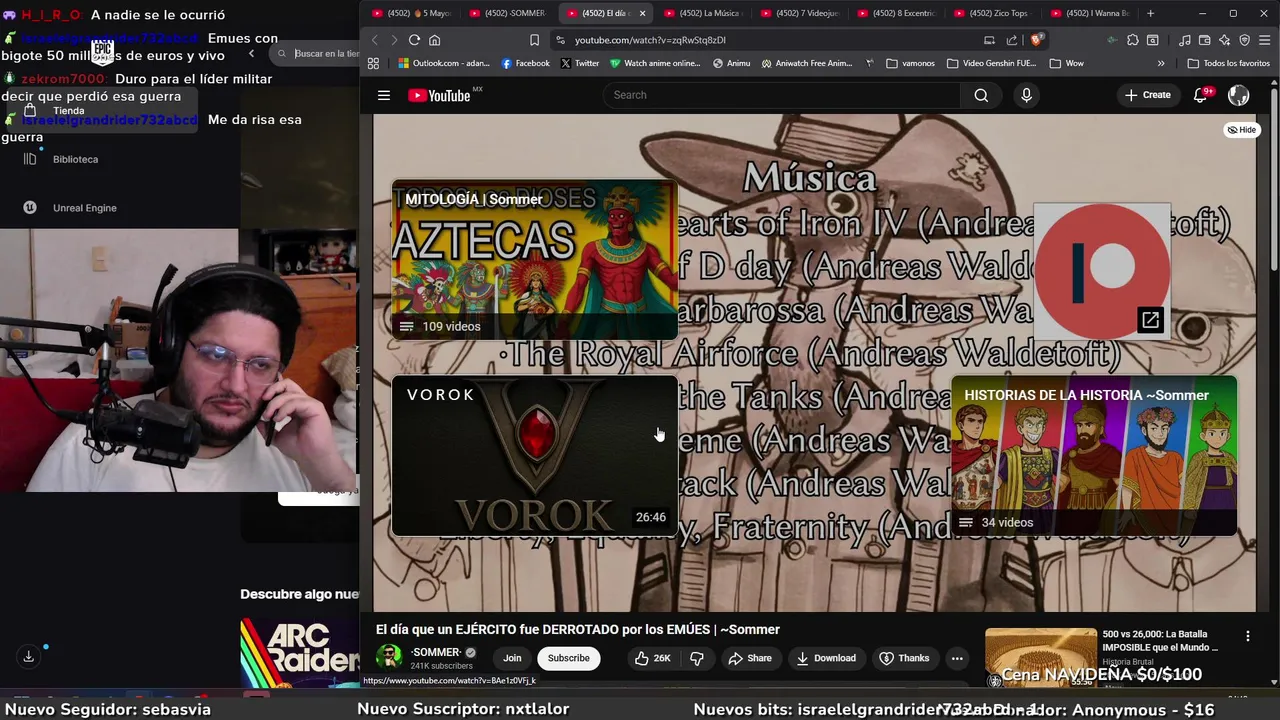
Task: Close the active El día browser tab
Action: coord(642,13)
